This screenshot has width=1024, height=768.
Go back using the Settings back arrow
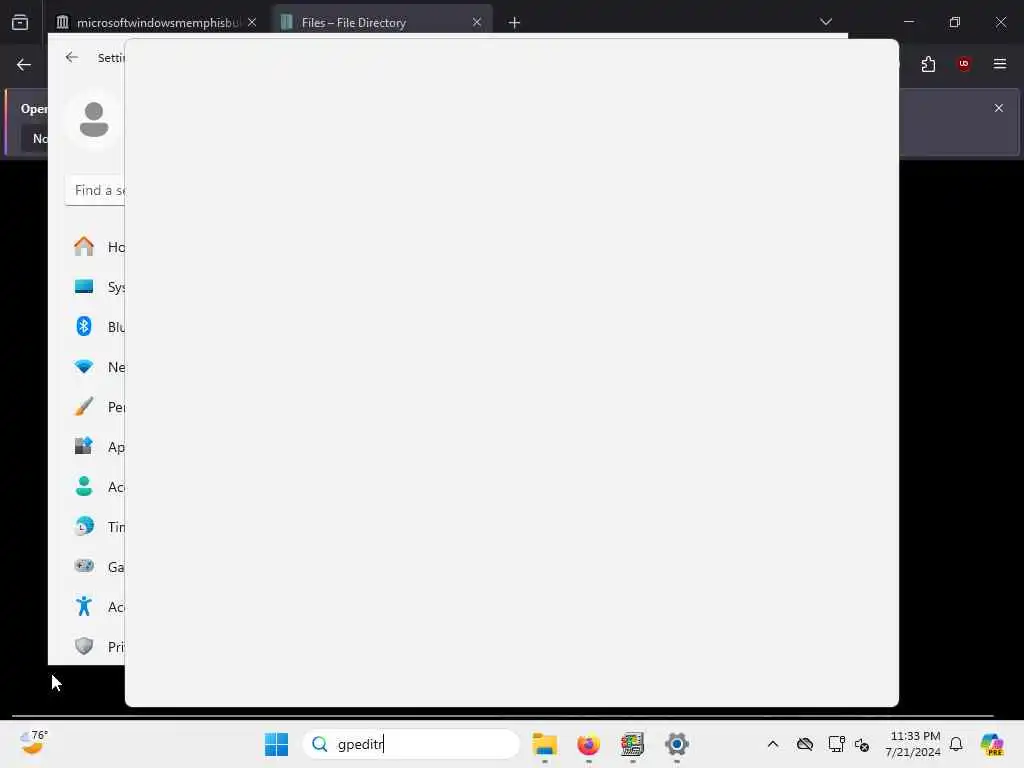point(72,57)
